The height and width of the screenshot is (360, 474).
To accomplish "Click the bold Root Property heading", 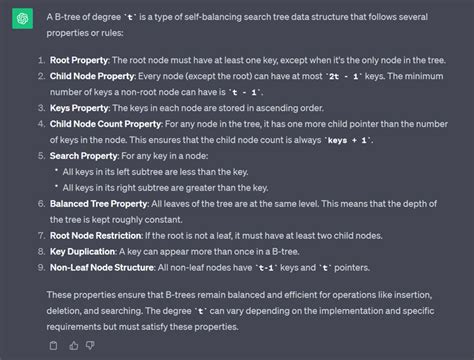I will tap(79, 60).
